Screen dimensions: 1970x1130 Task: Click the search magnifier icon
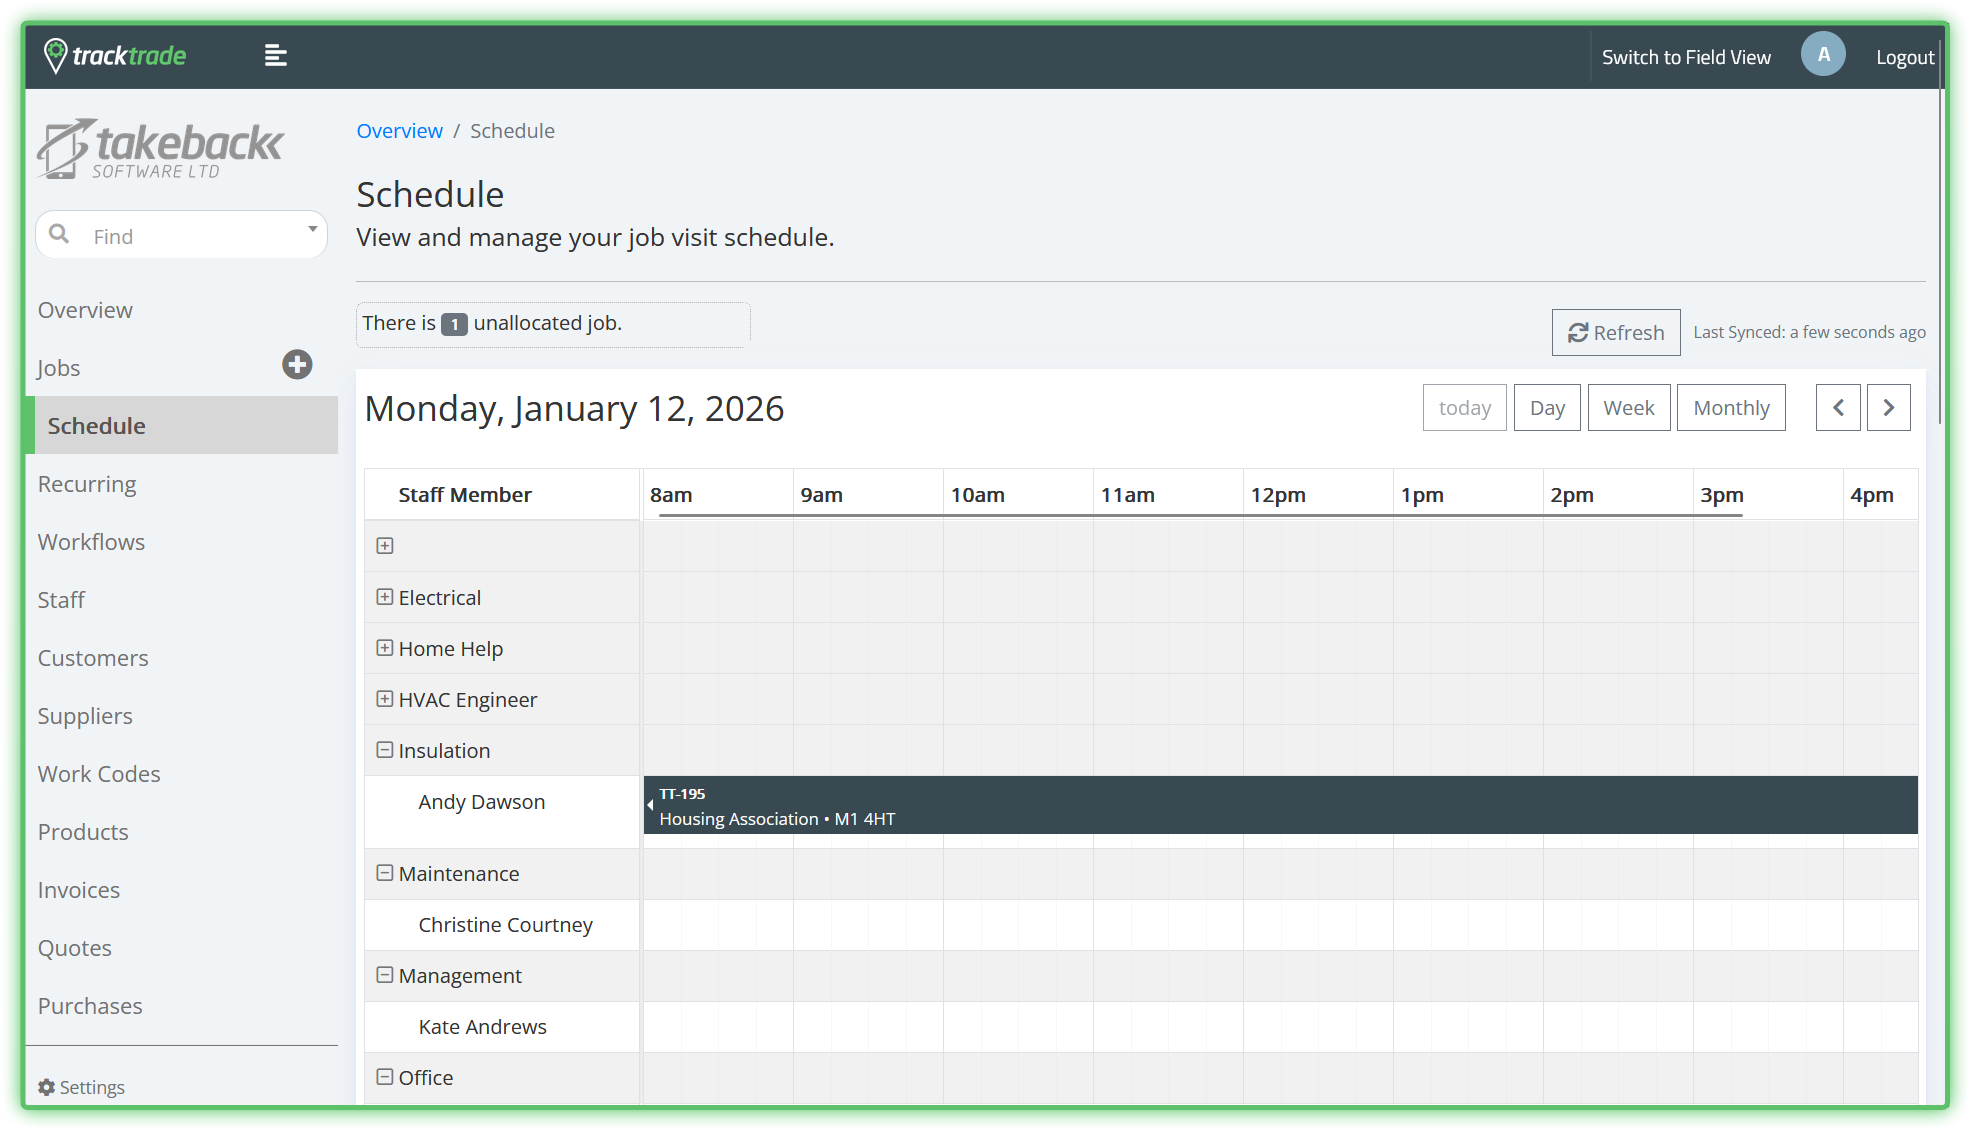[60, 234]
